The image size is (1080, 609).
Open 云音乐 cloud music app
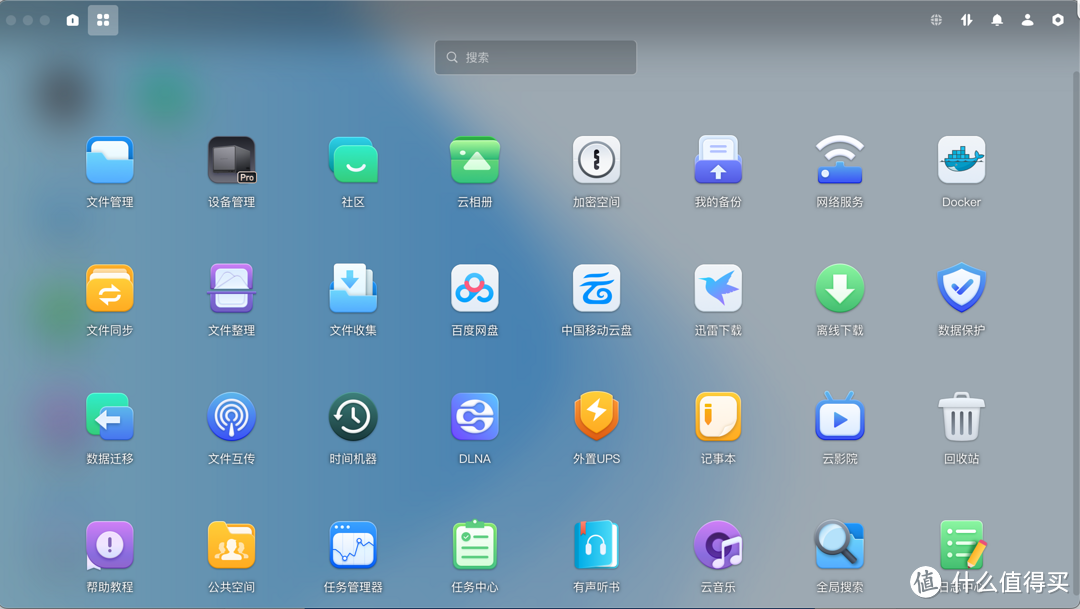pos(718,546)
